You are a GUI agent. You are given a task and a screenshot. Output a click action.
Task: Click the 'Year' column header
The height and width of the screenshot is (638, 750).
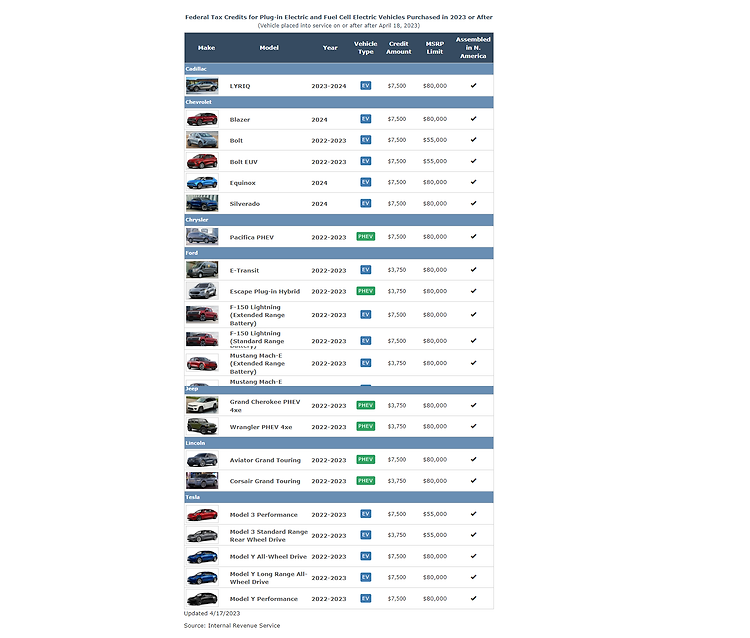(x=330, y=48)
